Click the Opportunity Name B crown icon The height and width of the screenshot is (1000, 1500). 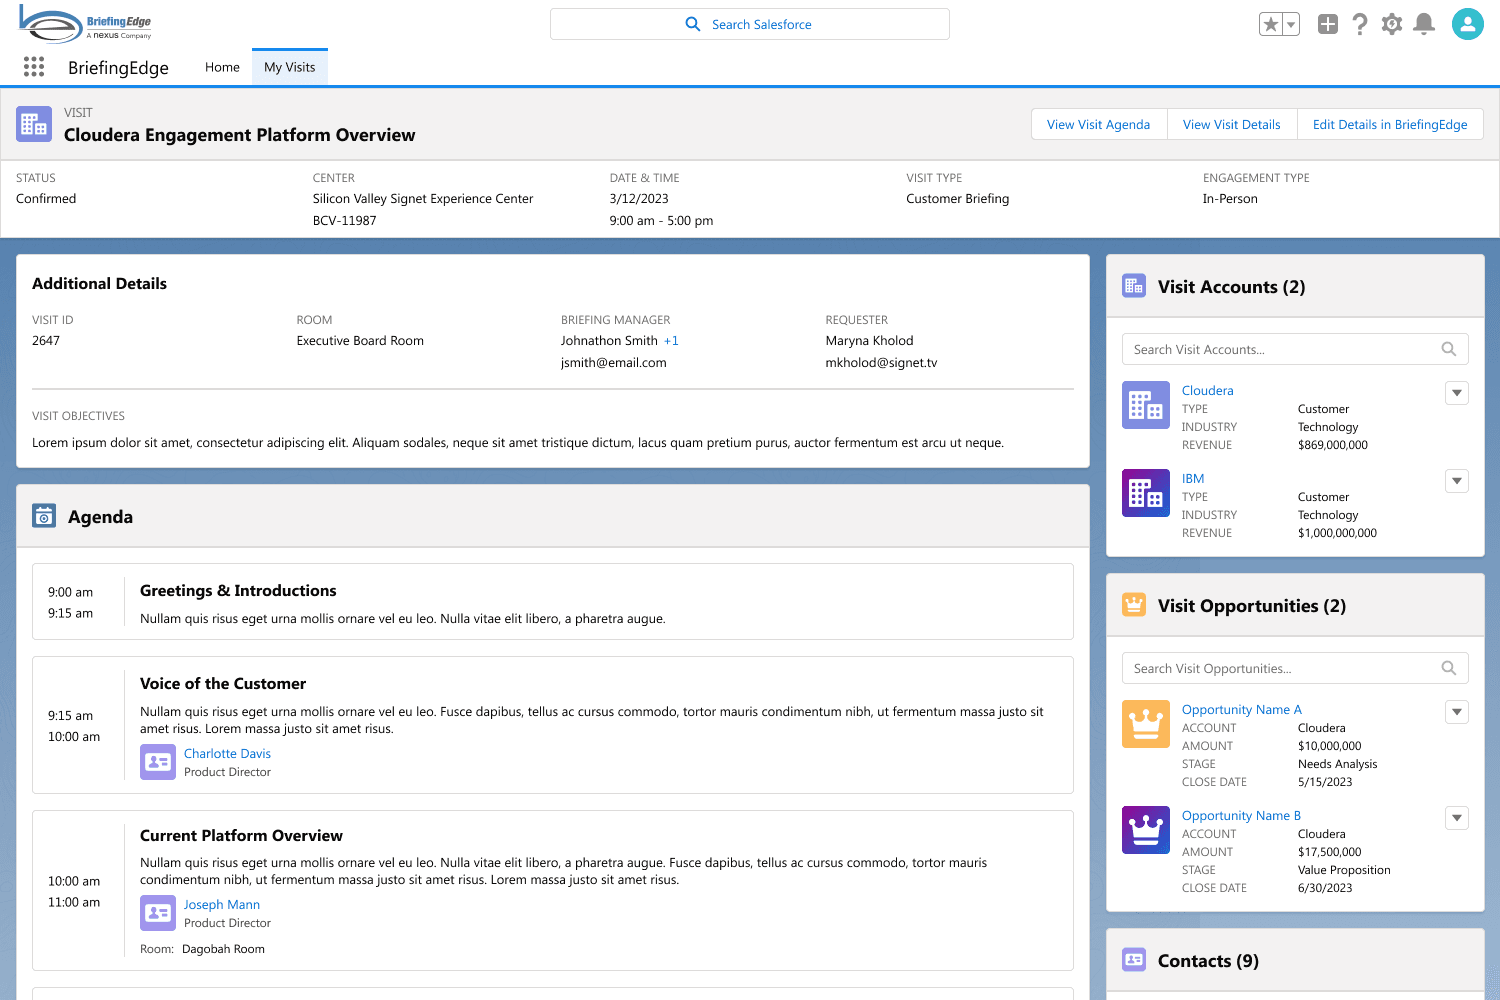[1146, 830]
